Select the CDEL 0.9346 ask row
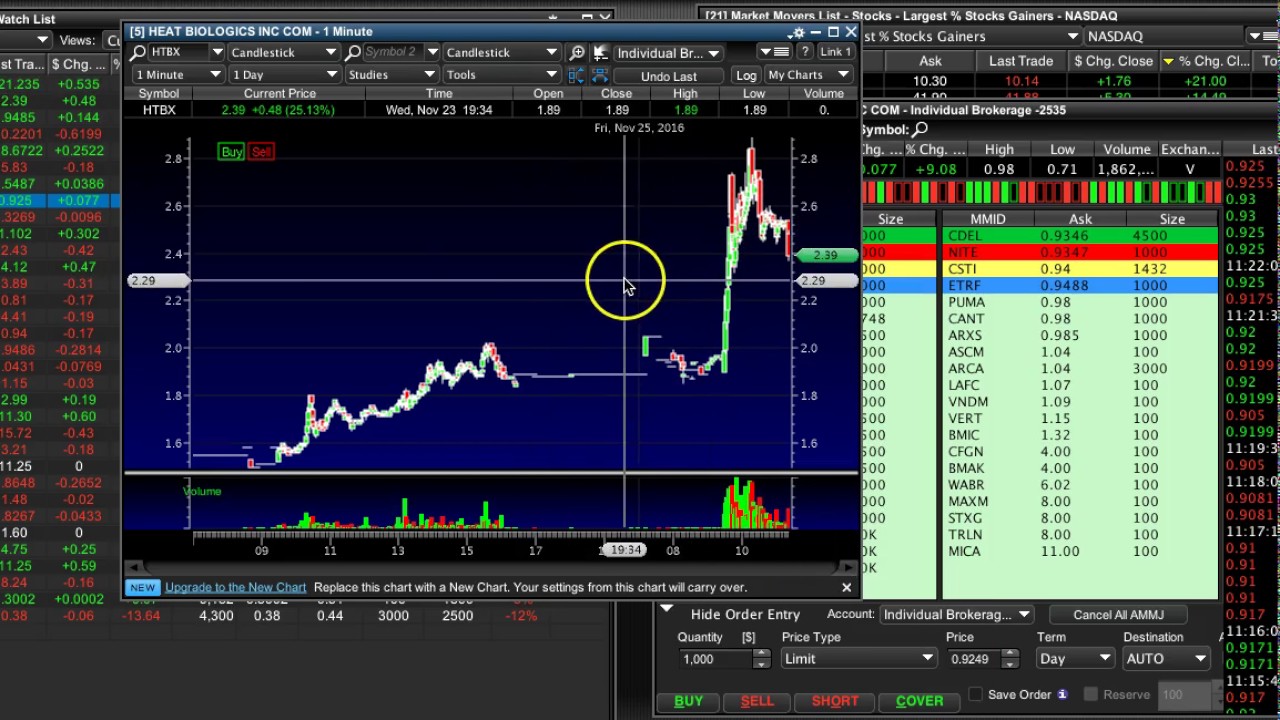 1079,236
